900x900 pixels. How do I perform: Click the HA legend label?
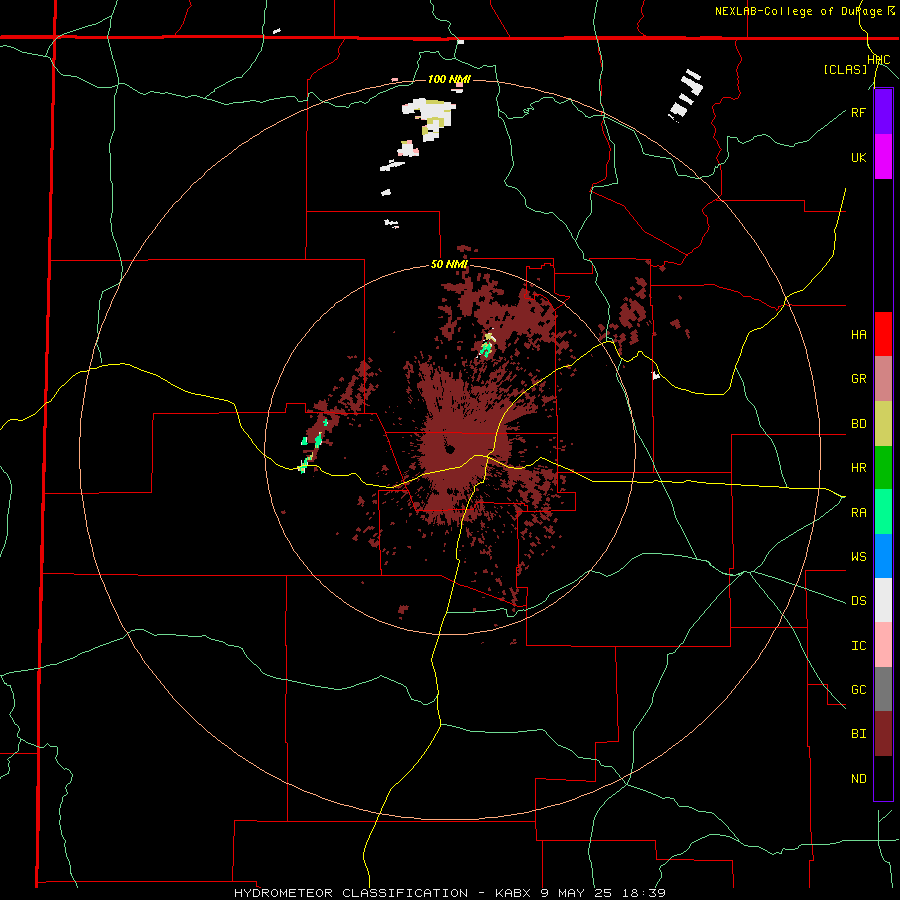(x=858, y=335)
